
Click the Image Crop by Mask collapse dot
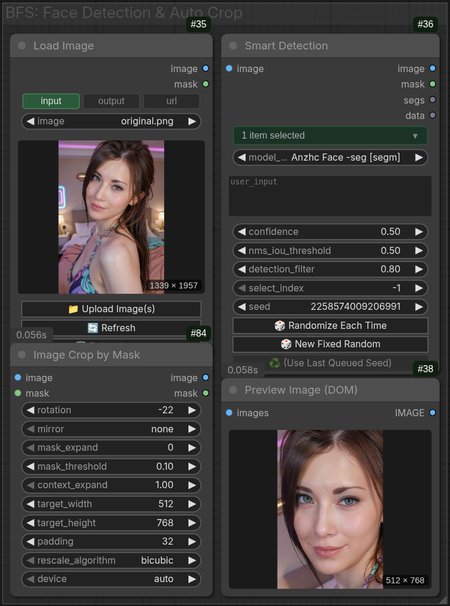tap(22, 354)
